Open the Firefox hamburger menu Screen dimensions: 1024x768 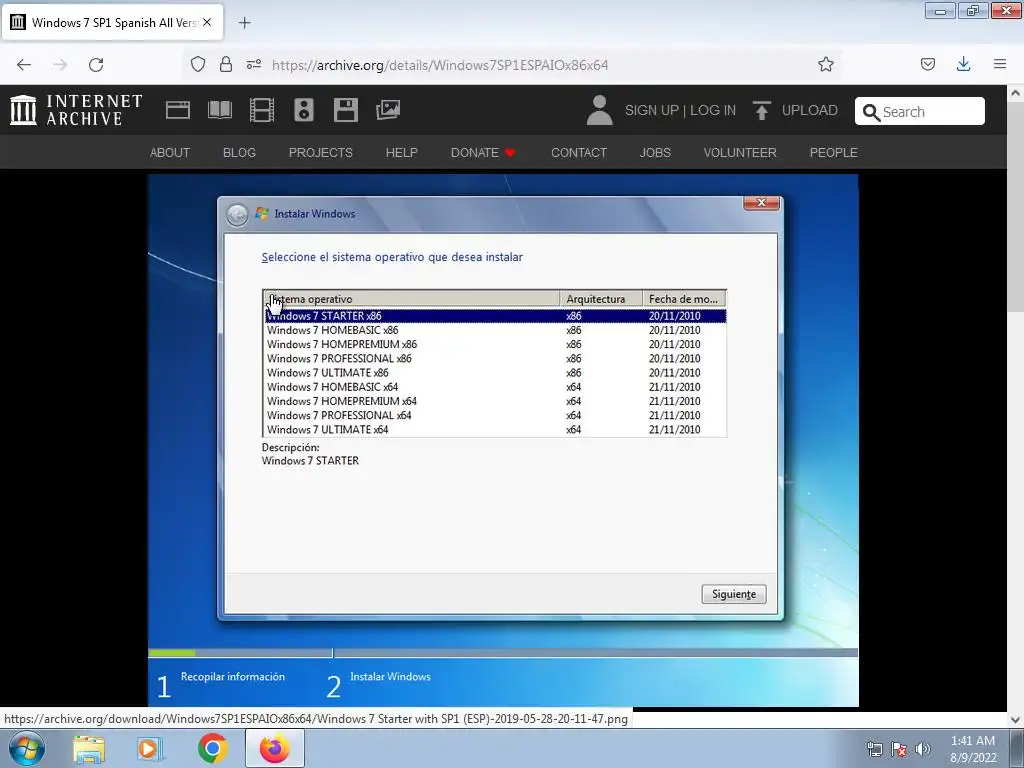click(x=999, y=64)
